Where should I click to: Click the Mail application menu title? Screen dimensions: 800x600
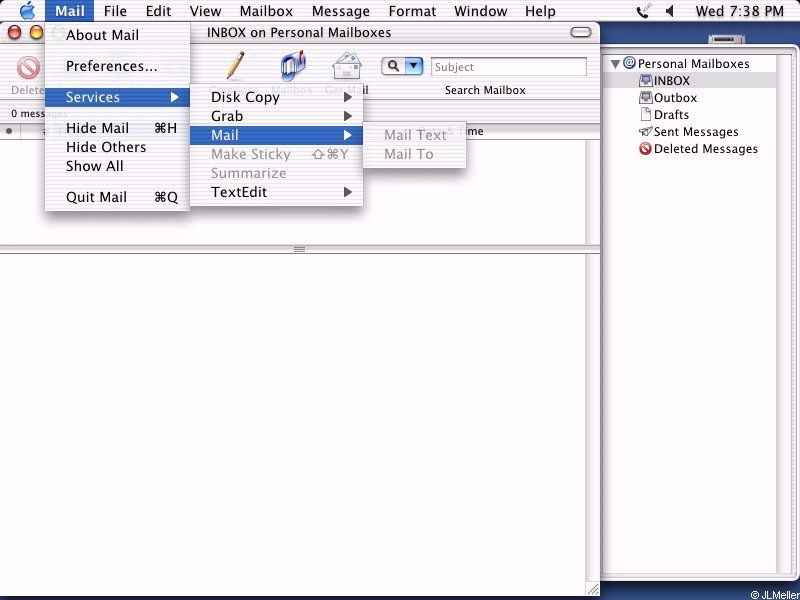coord(69,11)
